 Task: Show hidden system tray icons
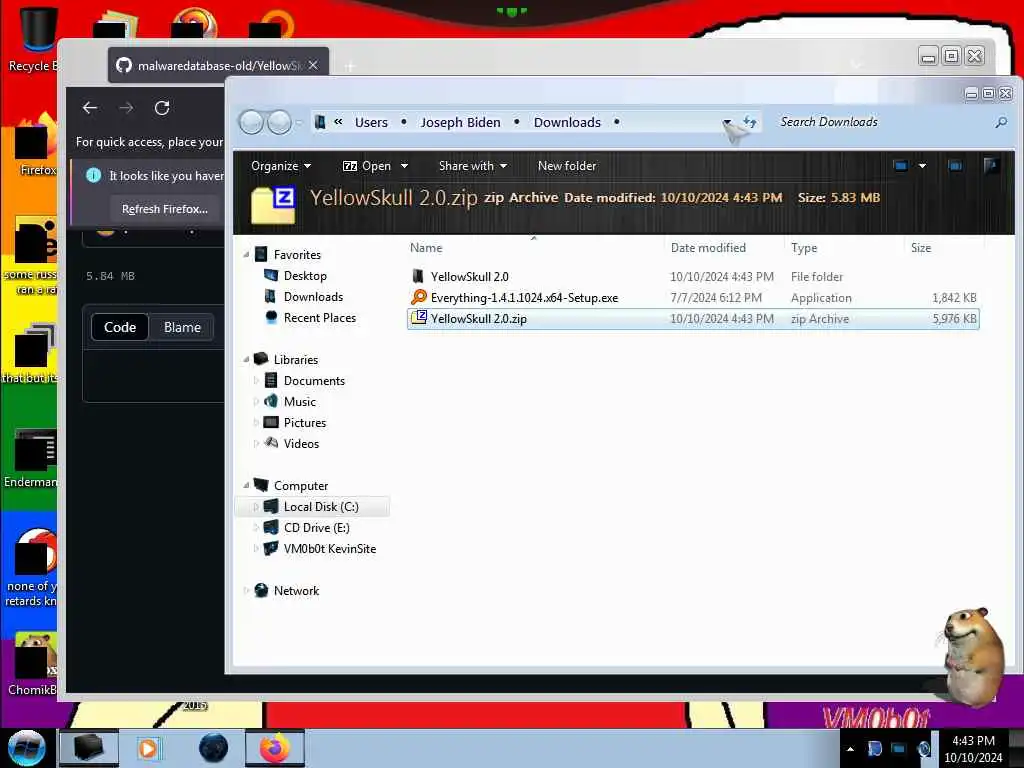coord(850,749)
